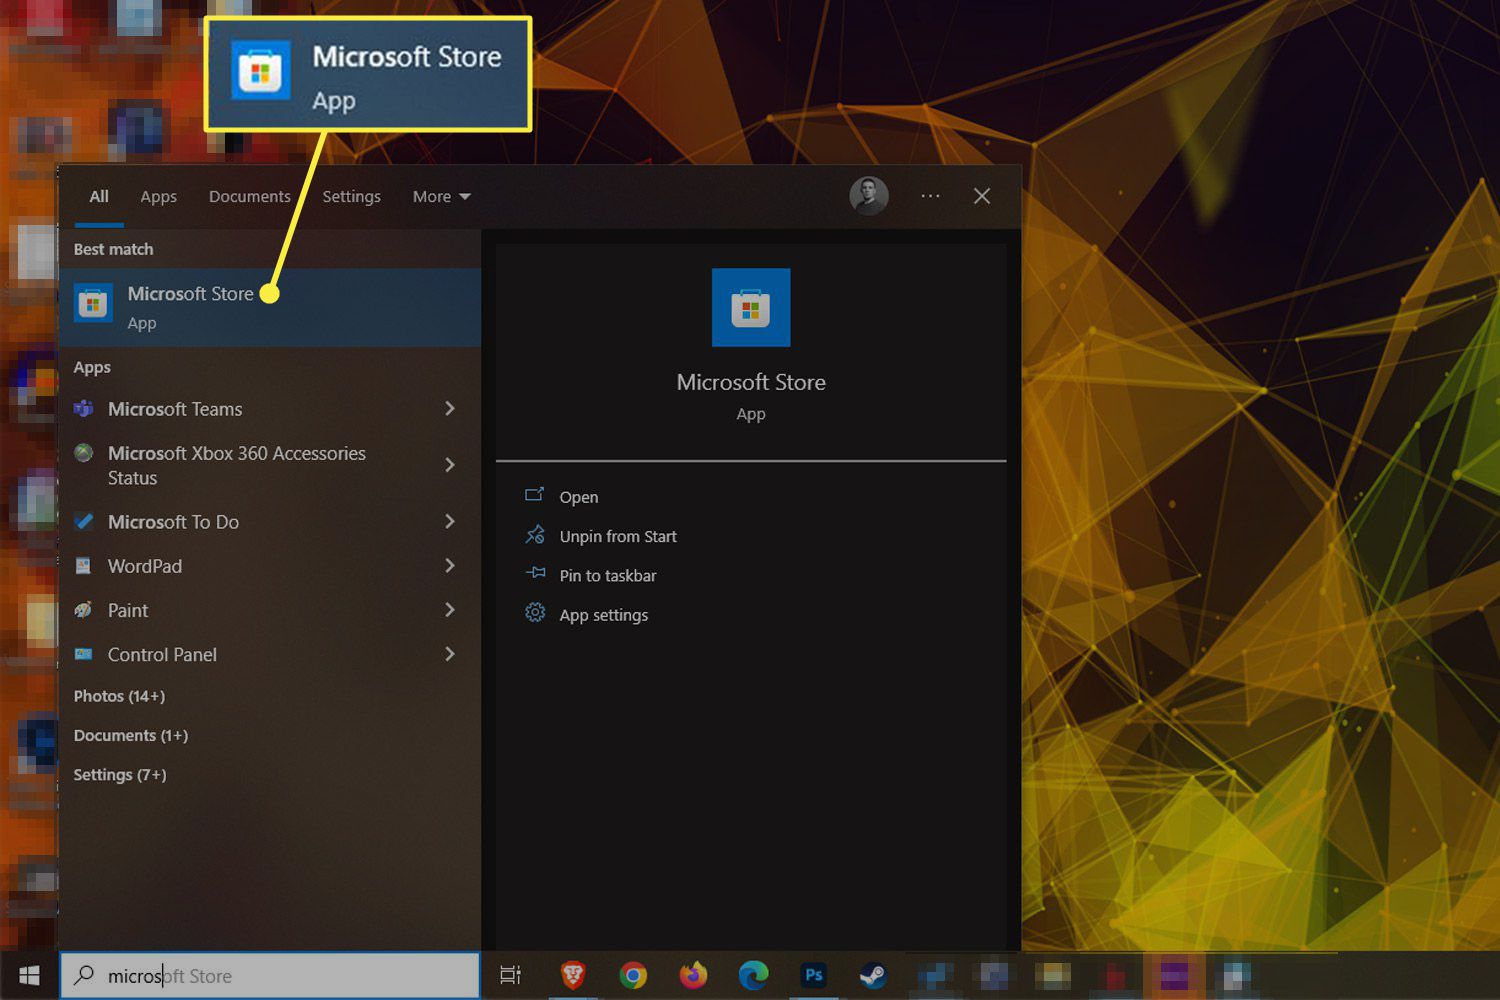Expand the More filter dropdown
Image resolution: width=1500 pixels, height=1000 pixels.
pos(441,197)
